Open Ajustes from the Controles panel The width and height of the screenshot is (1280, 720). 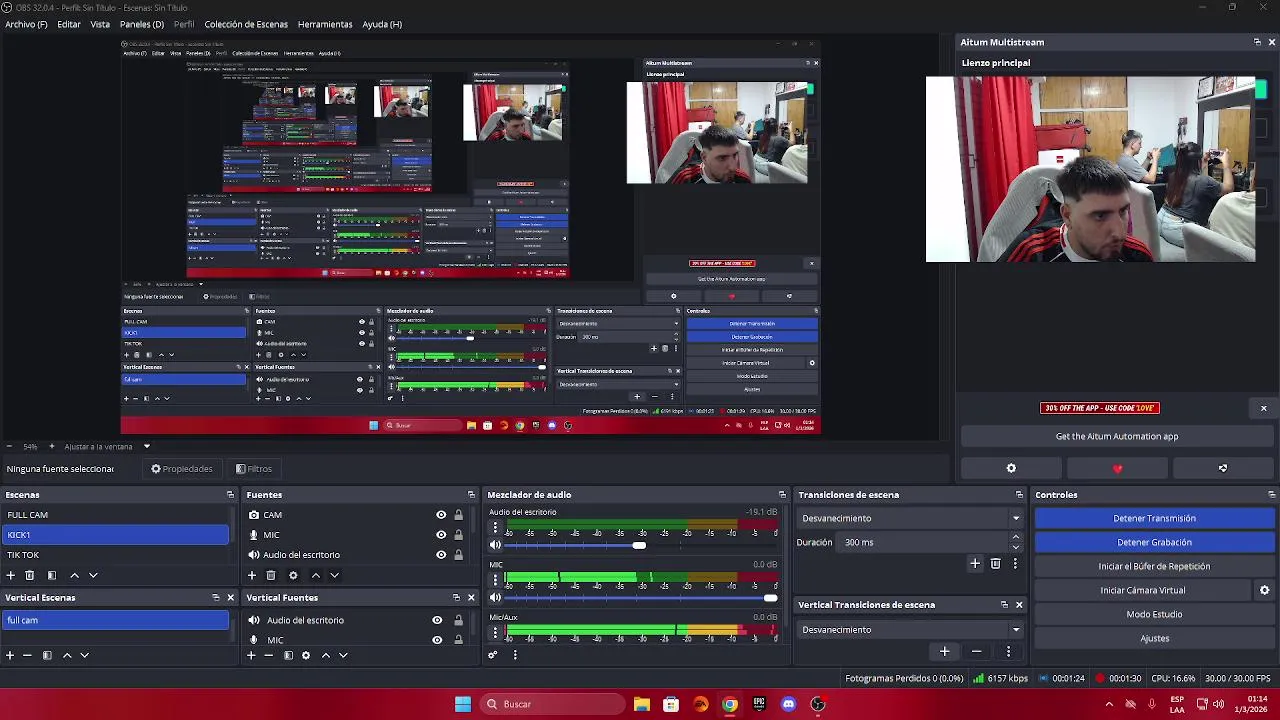tap(1154, 638)
